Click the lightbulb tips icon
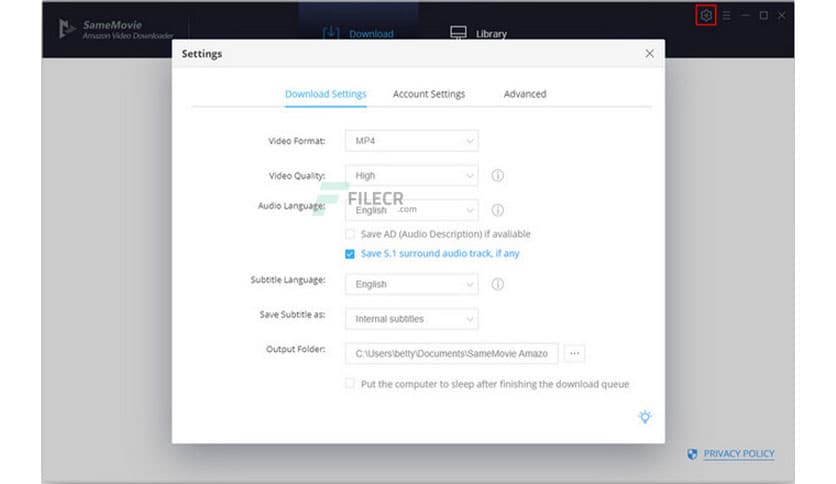 pyautogui.click(x=645, y=417)
